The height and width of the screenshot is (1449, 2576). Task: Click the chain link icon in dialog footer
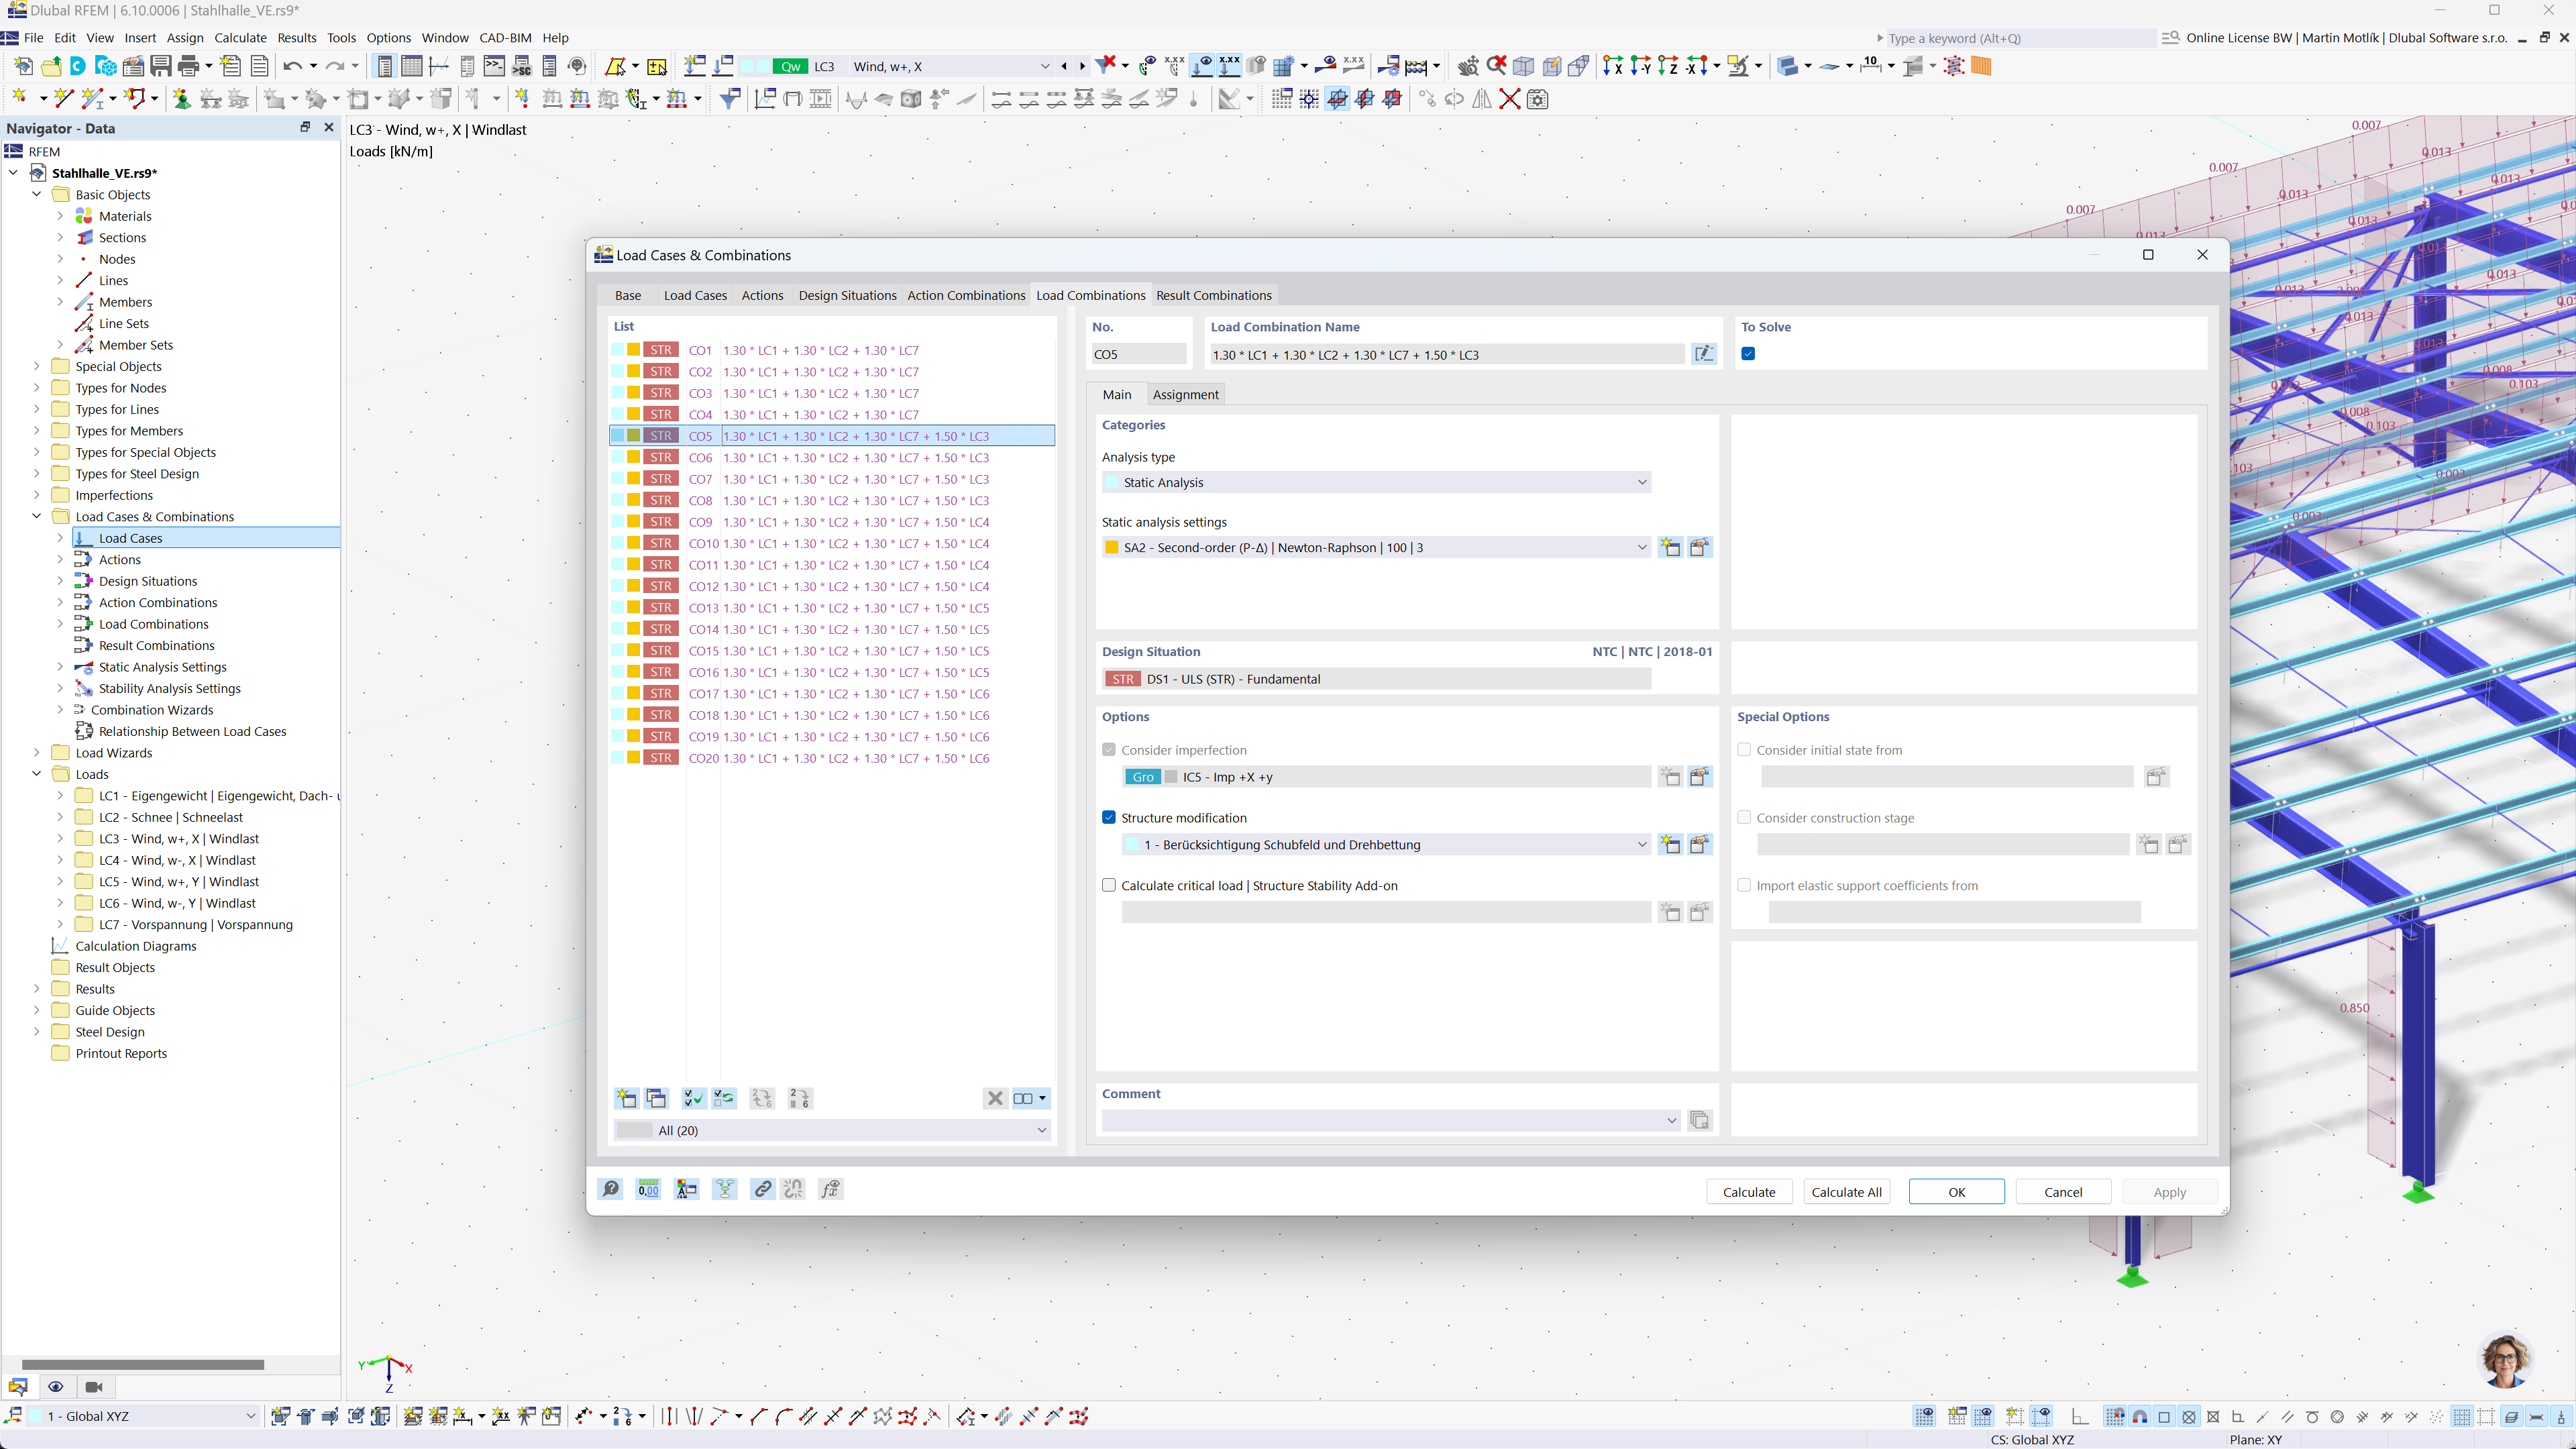click(x=762, y=1189)
